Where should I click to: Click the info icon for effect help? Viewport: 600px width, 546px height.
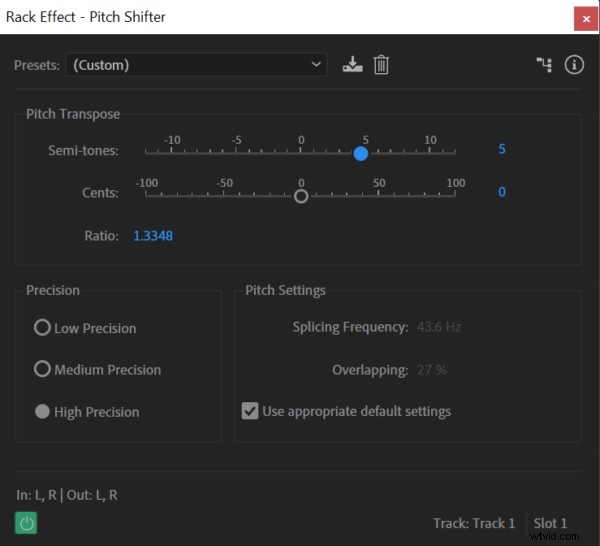point(574,65)
